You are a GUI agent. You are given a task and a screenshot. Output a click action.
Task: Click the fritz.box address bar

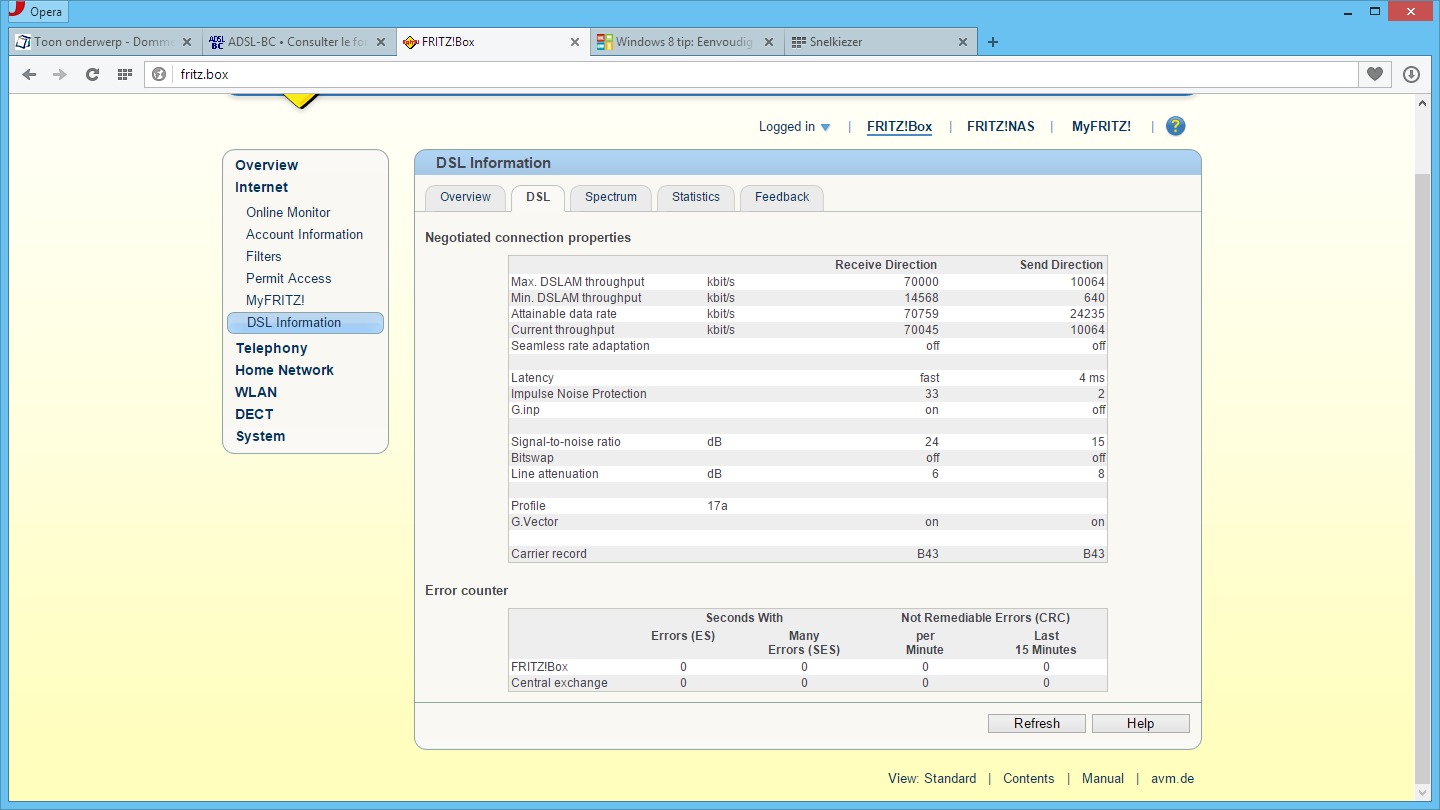(760, 74)
